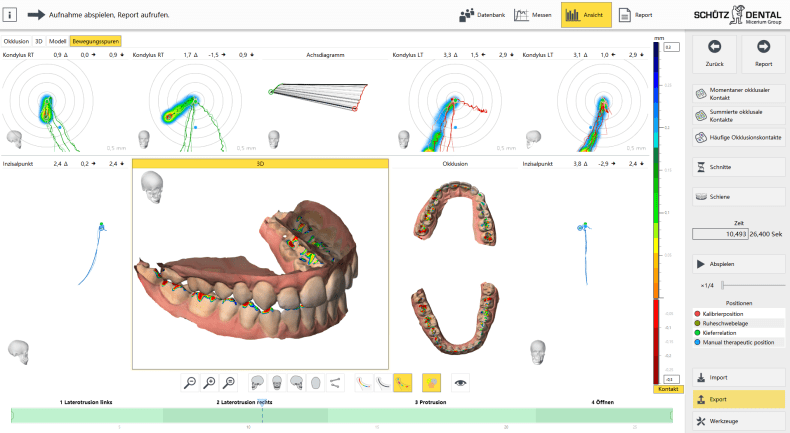Open Werkzeuge tools

pyautogui.click(x=739, y=421)
